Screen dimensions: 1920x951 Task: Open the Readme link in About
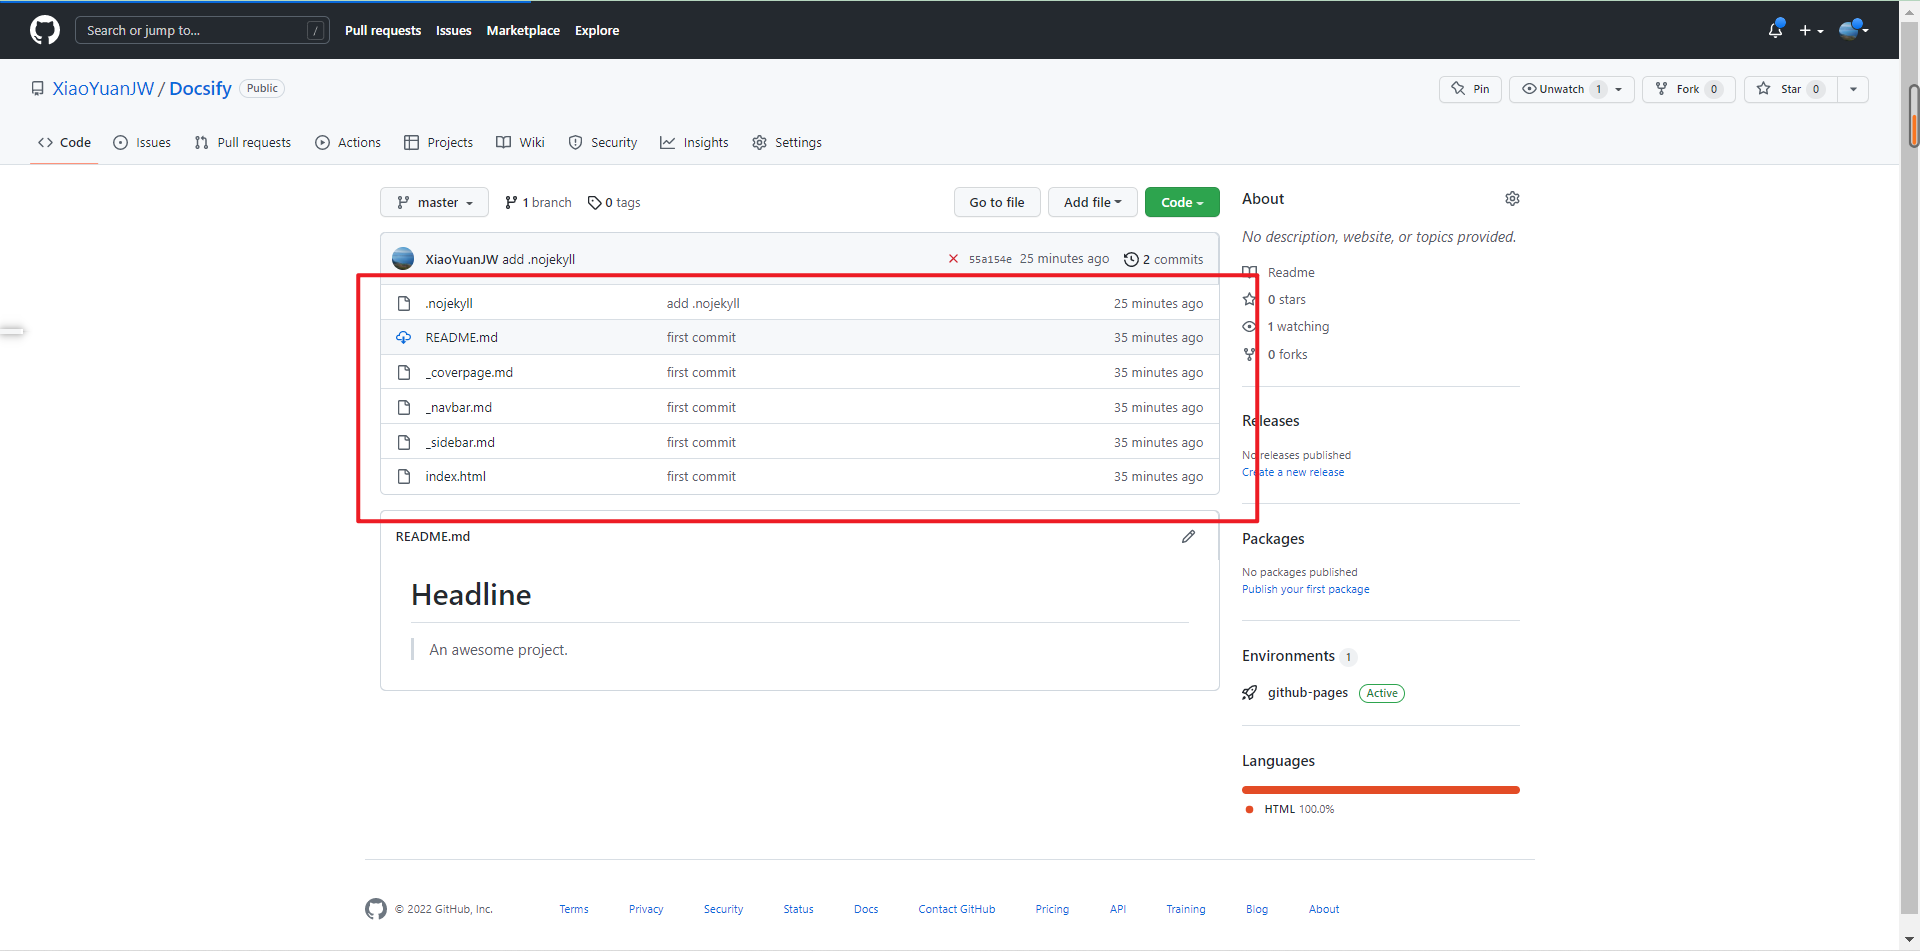[x=1278, y=273]
